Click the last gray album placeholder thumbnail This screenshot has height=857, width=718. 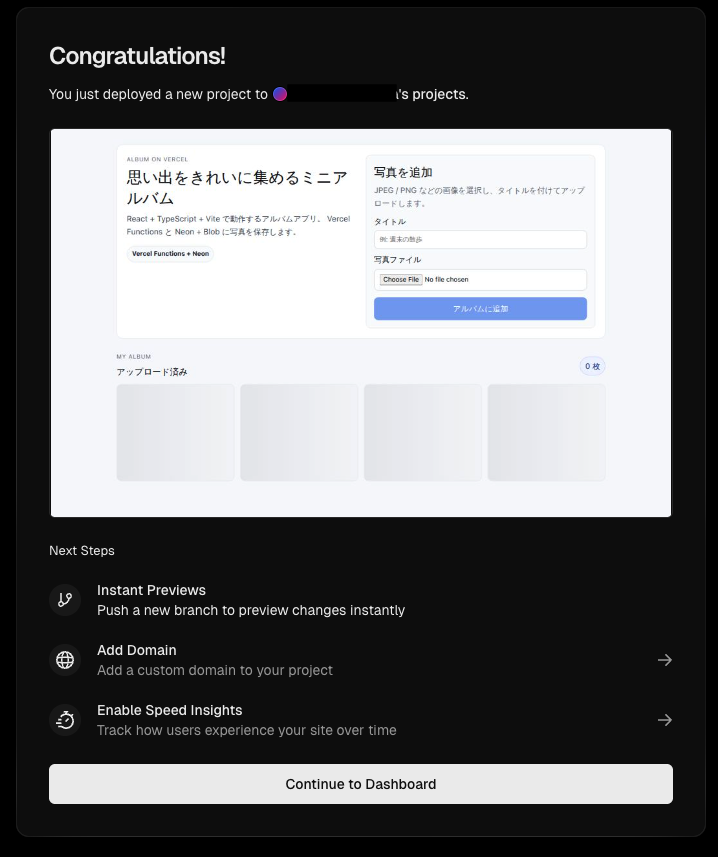(546, 432)
